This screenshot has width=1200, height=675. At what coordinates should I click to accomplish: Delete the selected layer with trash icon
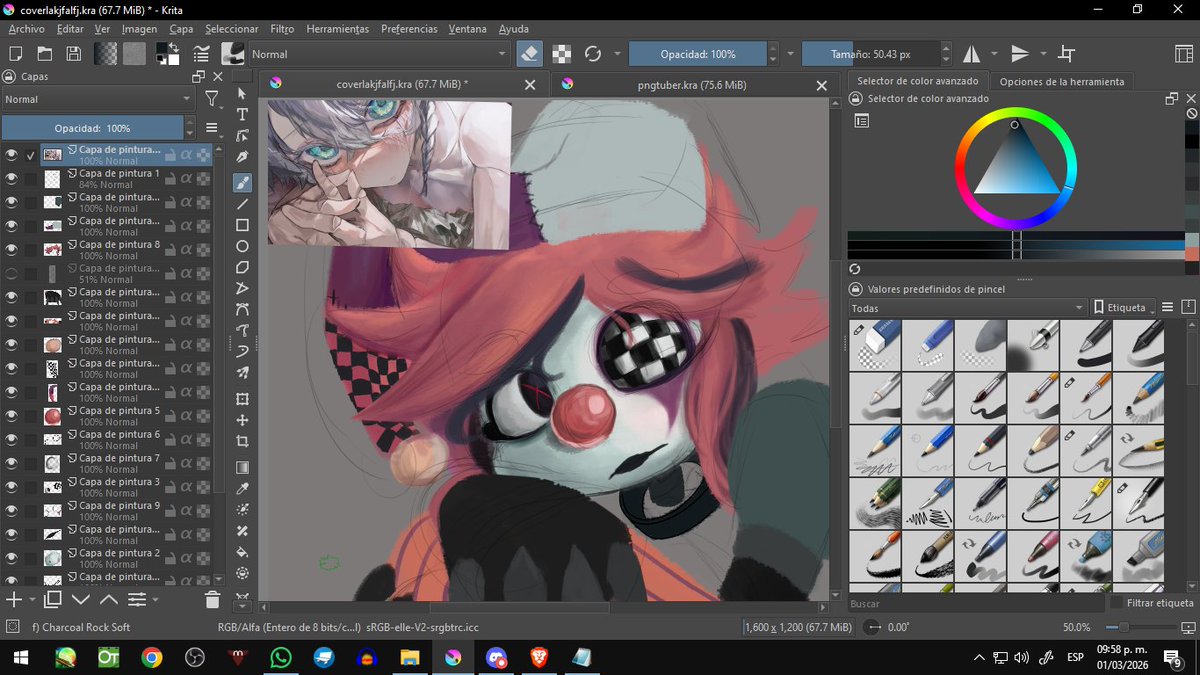pos(212,600)
